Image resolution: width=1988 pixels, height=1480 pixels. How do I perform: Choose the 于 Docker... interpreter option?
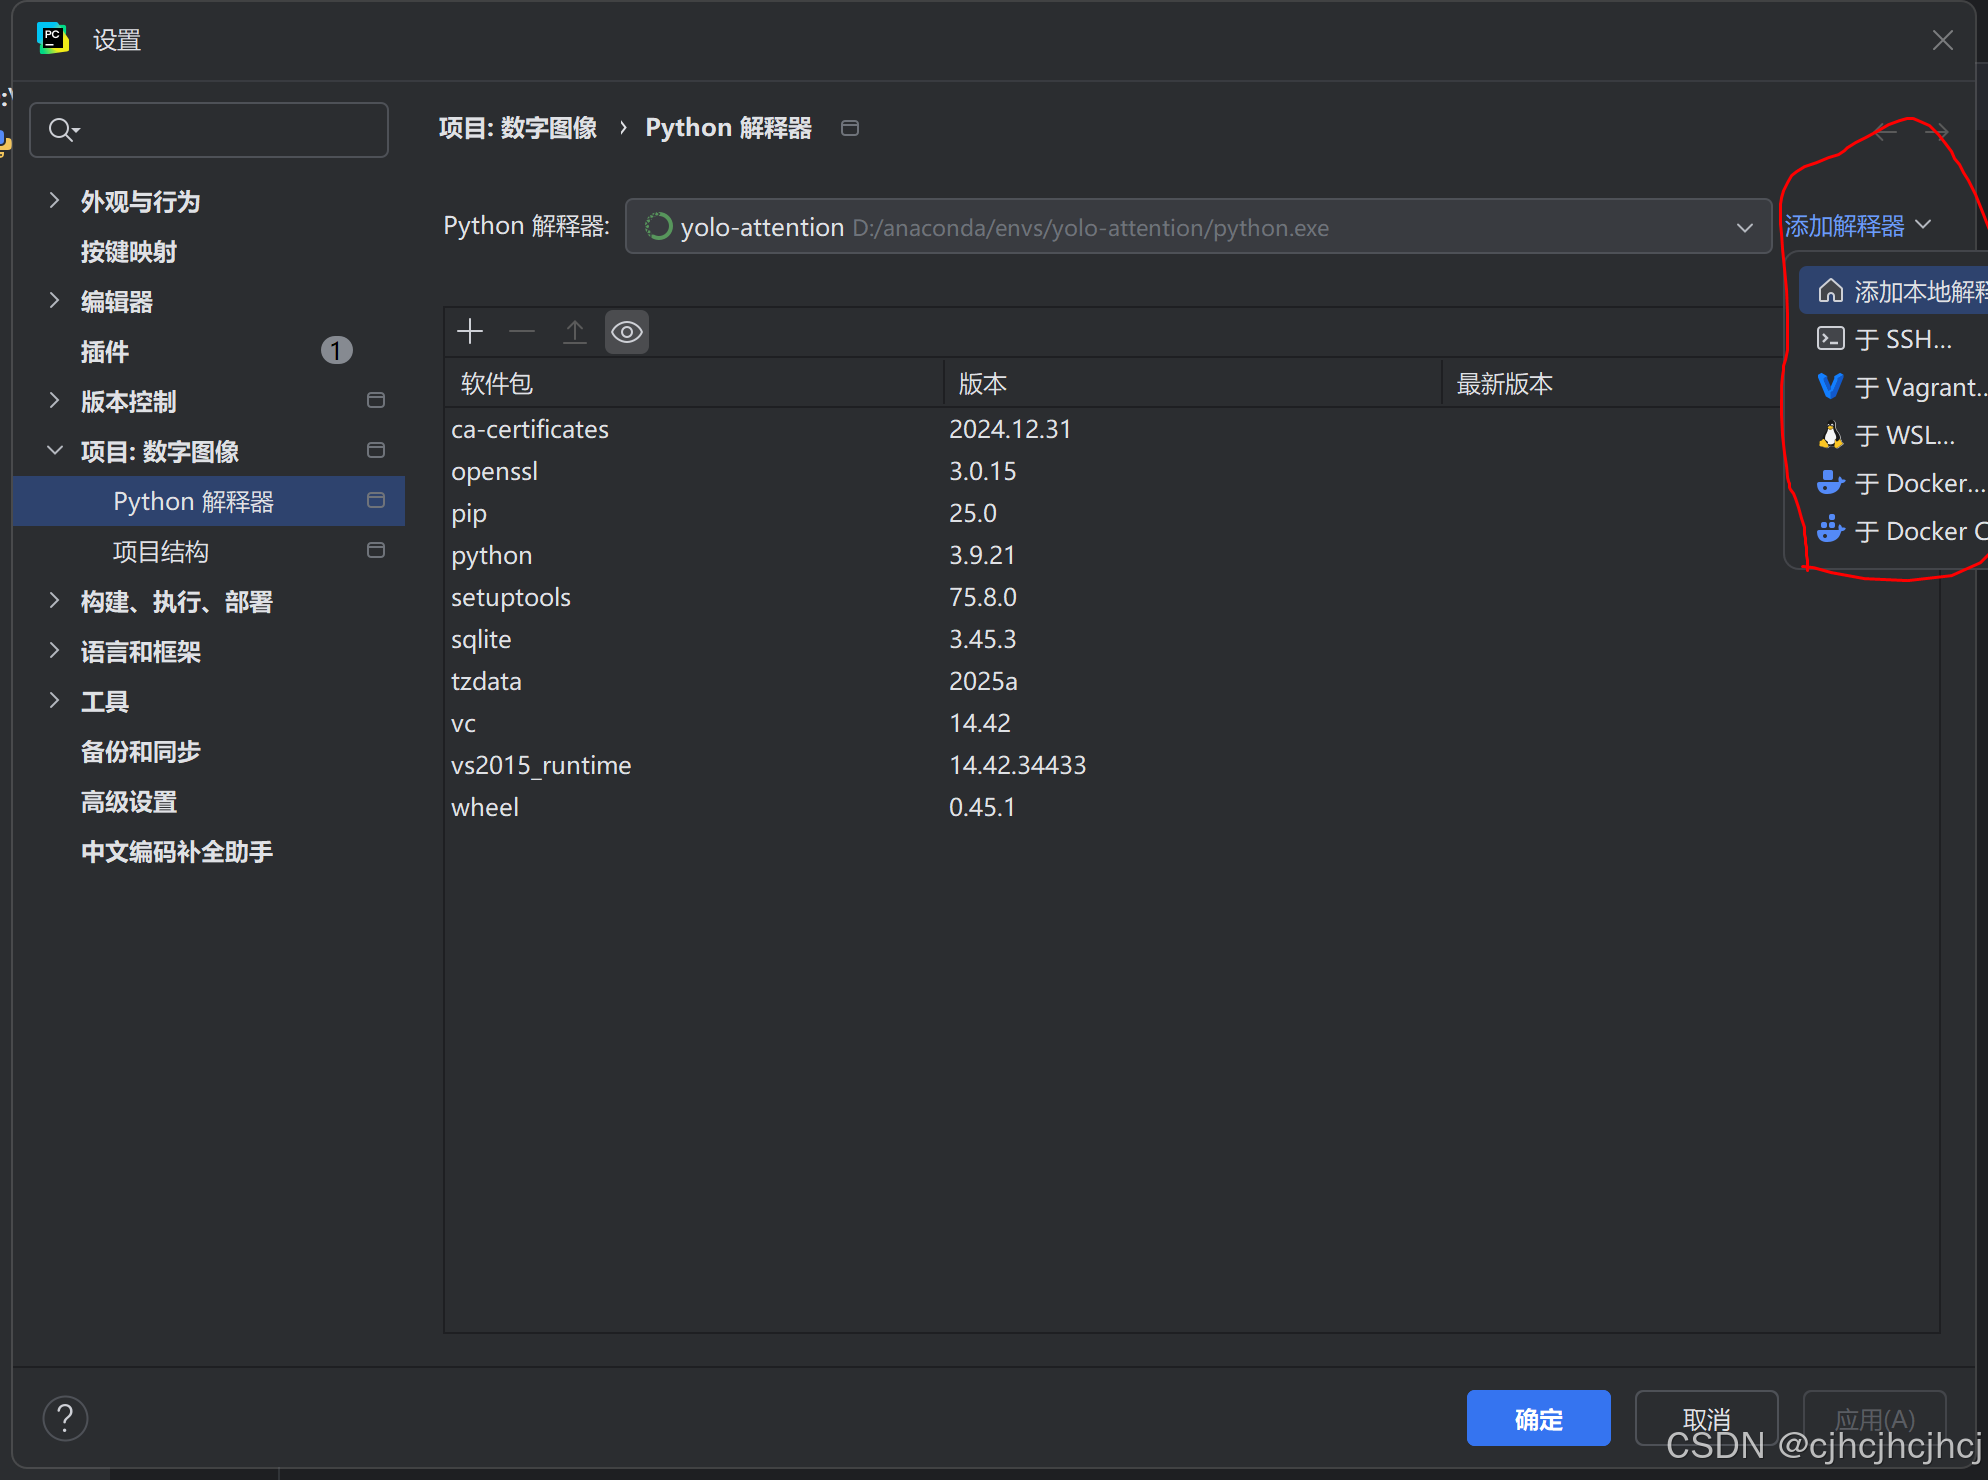[1894, 483]
